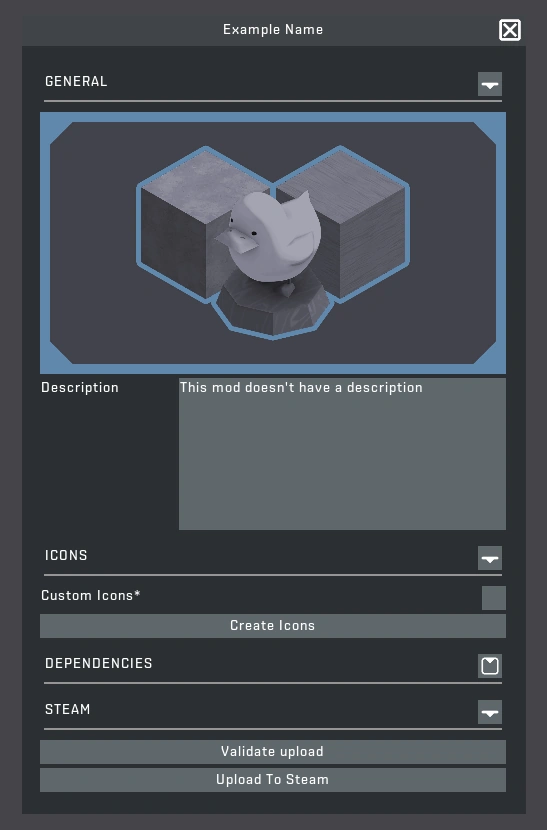The image size is (547, 830).
Task: Expand the DEPENDENCIES section icon
Action: coord(490,666)
